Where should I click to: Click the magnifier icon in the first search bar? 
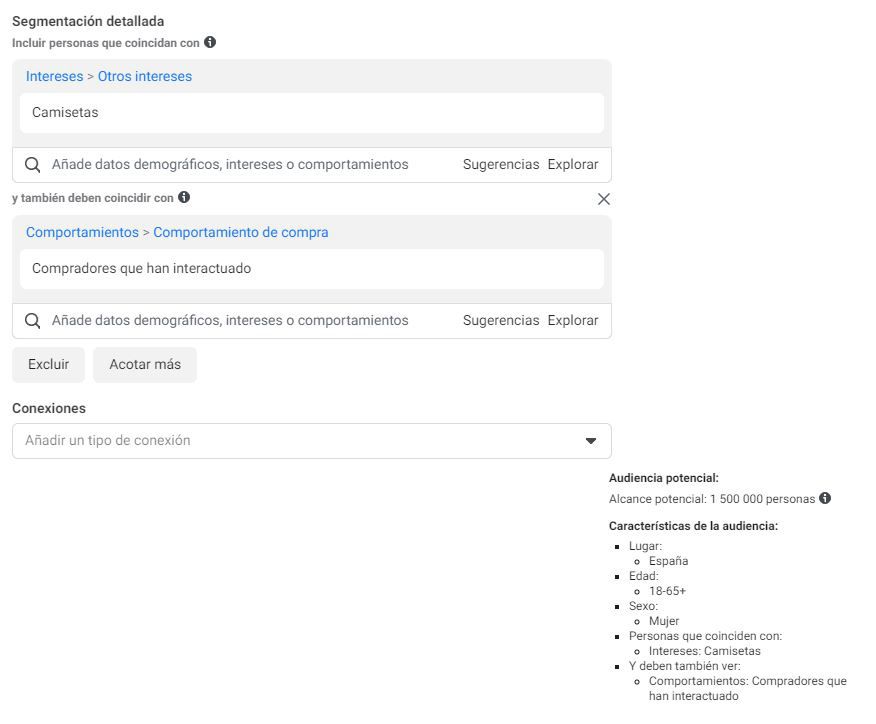pos(31,164)
